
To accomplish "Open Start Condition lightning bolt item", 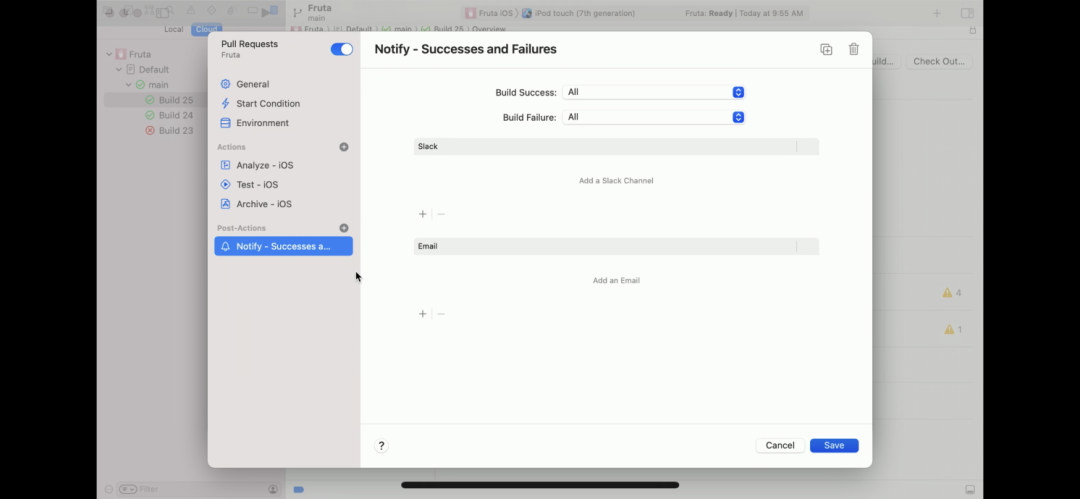I will click(283, 103).
